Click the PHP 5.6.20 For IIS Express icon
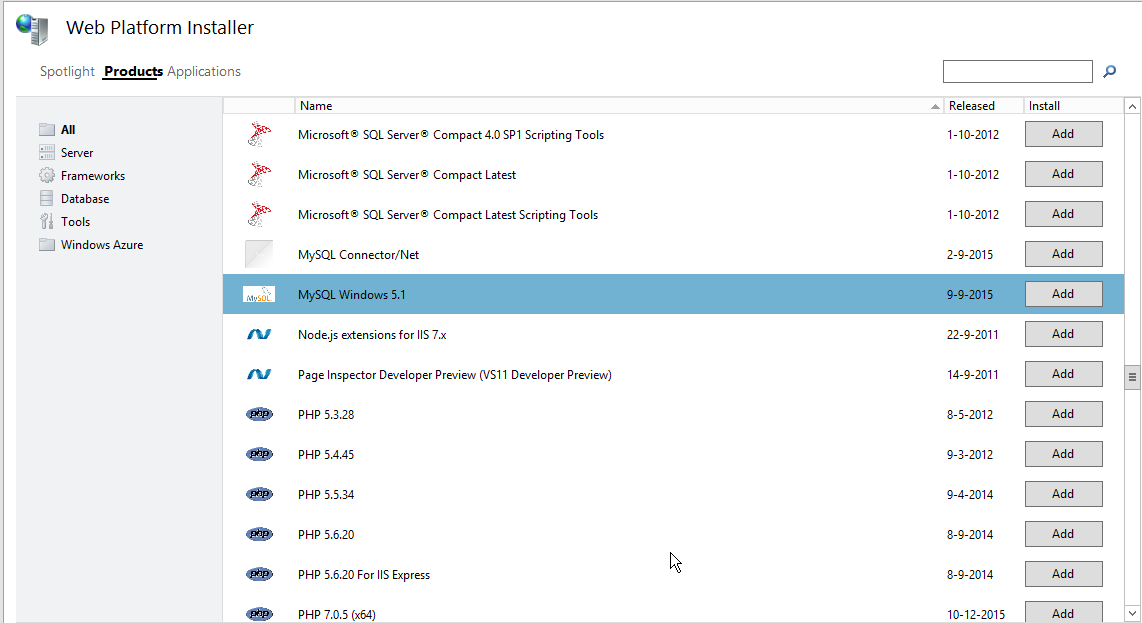This screenshot has width=1142, height=623. pos(259,575)
